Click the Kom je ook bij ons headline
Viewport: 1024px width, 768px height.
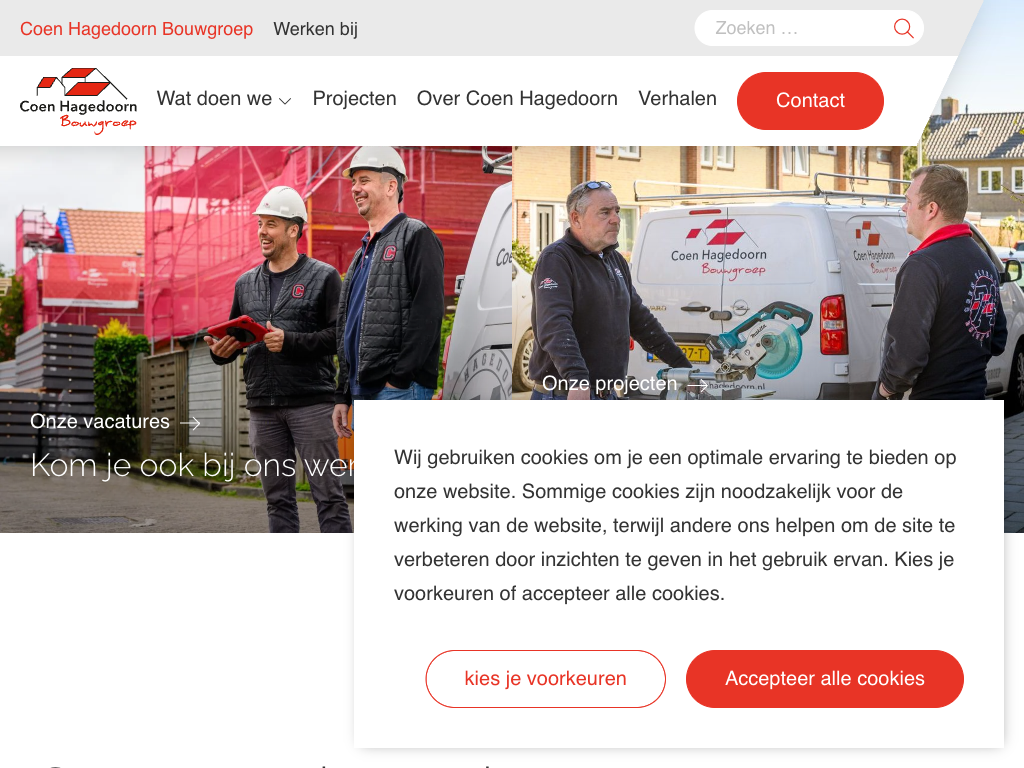click(192, 466)
